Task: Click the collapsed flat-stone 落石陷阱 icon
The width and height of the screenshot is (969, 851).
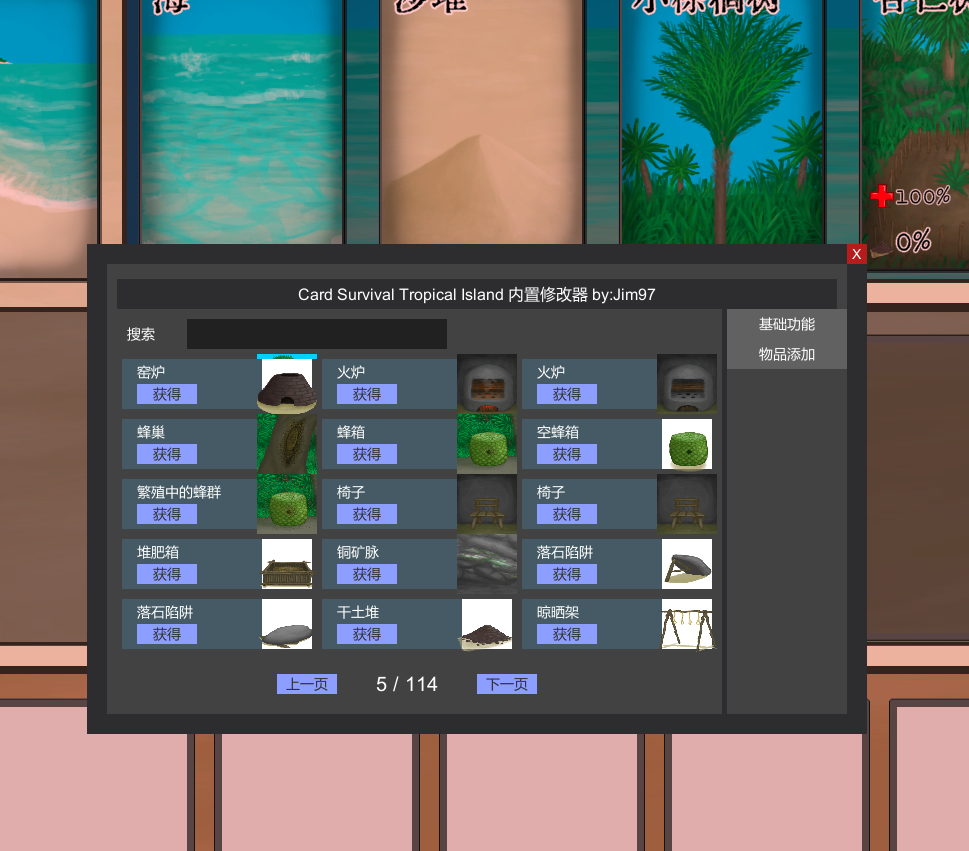Action: coord(287,624)
